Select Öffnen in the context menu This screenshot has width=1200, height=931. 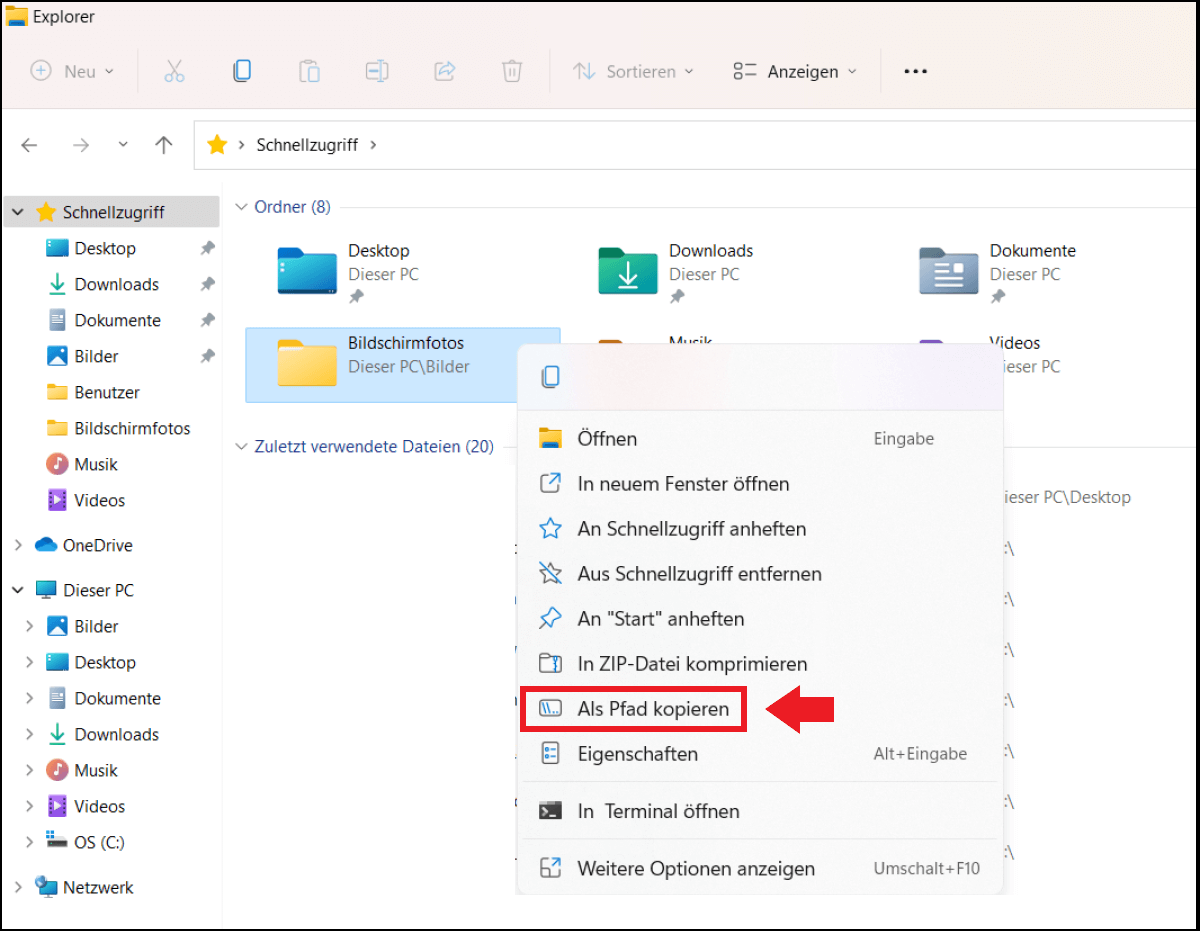(759, 438)
